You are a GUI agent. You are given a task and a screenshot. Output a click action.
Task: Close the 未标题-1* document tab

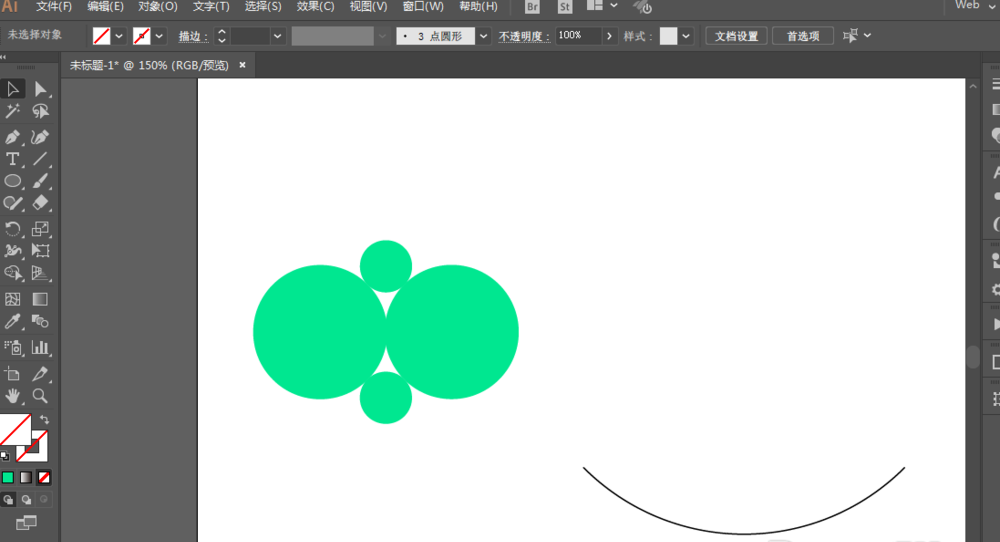click(242, 65)
